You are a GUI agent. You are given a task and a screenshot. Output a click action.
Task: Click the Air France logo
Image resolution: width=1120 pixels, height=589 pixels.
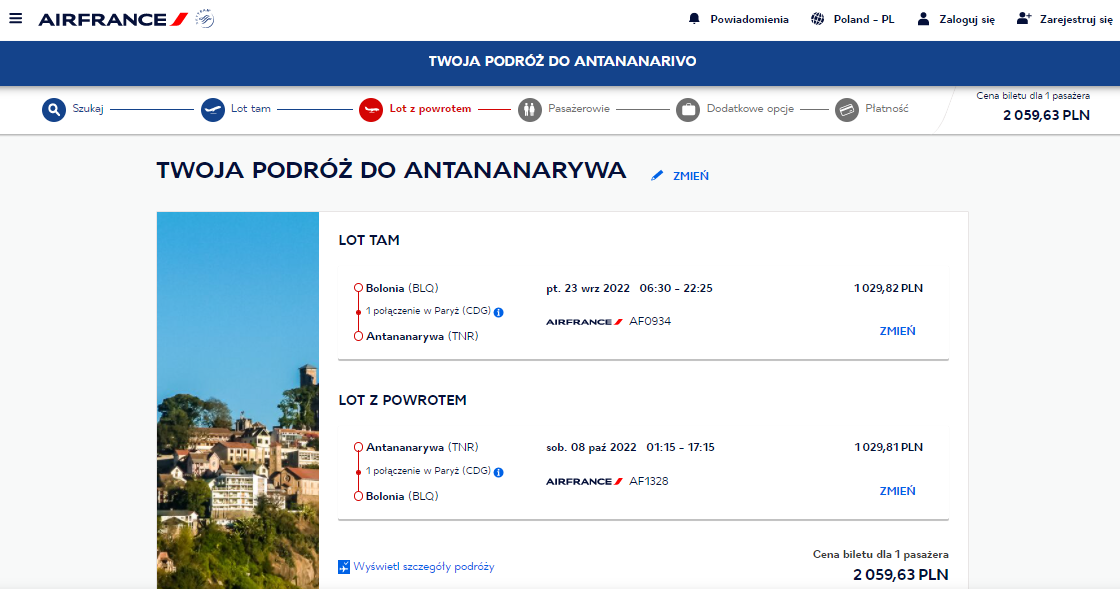point(113,19)
